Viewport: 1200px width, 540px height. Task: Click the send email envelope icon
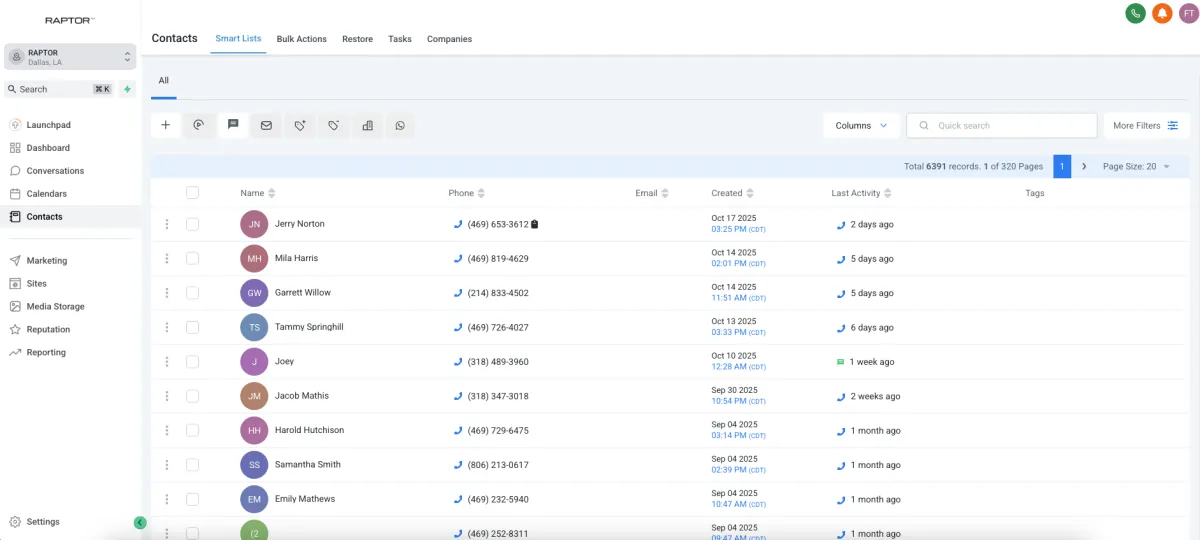[x=266, y=125]
